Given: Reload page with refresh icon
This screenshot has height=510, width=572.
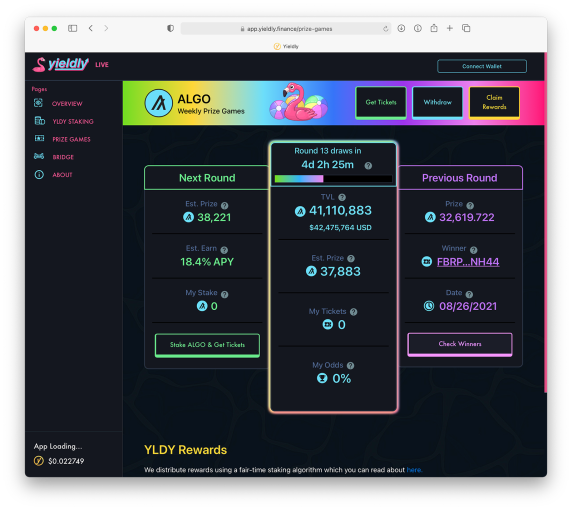Looking at the screenshot, I should point(386,29).
